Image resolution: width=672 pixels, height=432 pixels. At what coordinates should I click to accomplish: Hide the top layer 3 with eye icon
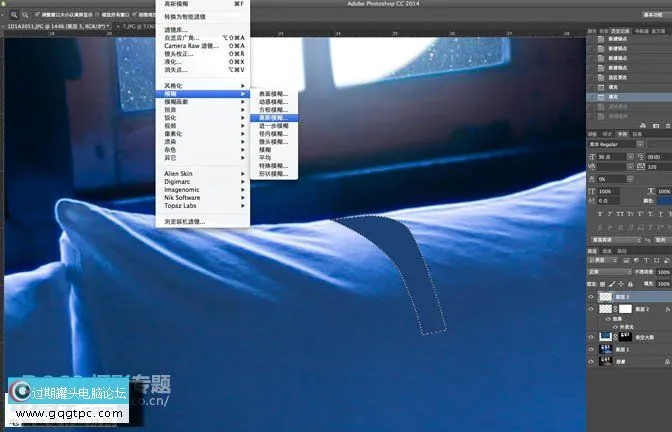tap(591, 297)
